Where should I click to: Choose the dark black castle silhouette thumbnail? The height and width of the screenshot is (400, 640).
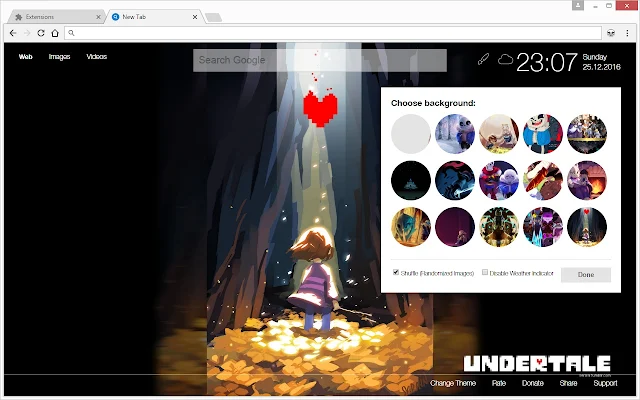point(411,180)
